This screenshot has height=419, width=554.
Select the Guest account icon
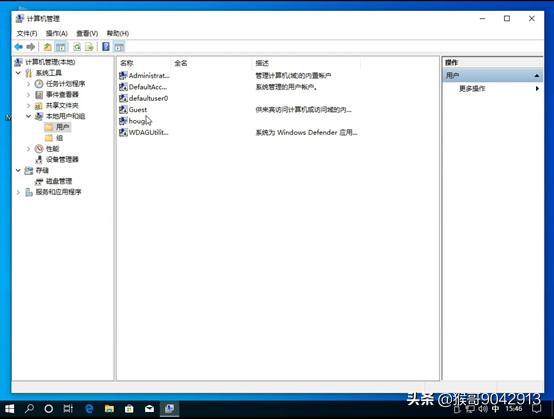(x=123, y=110)
